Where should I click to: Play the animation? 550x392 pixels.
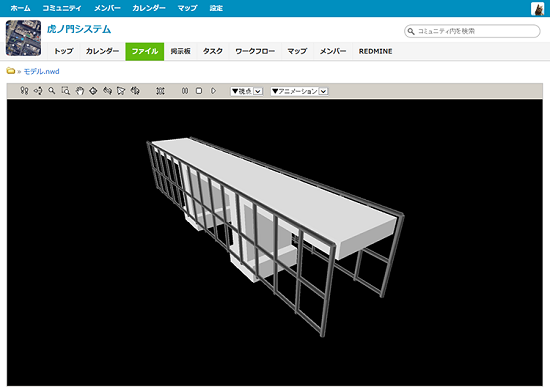click(x=213, y=91)
